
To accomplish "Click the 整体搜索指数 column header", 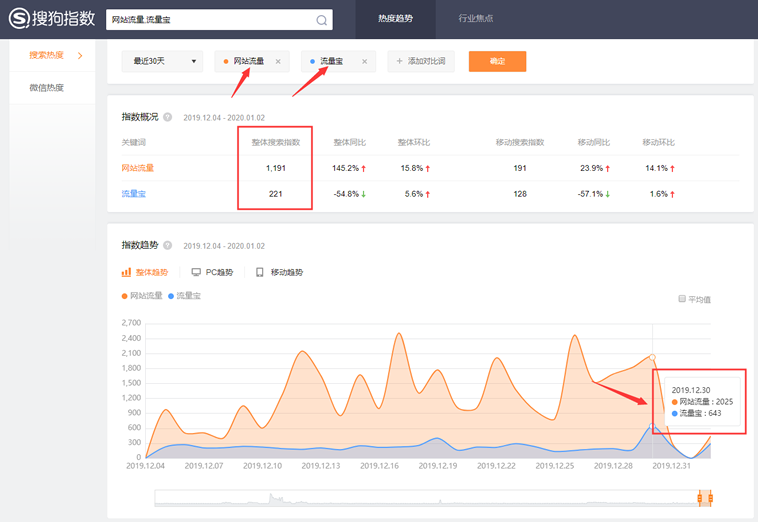I will 276,142.
